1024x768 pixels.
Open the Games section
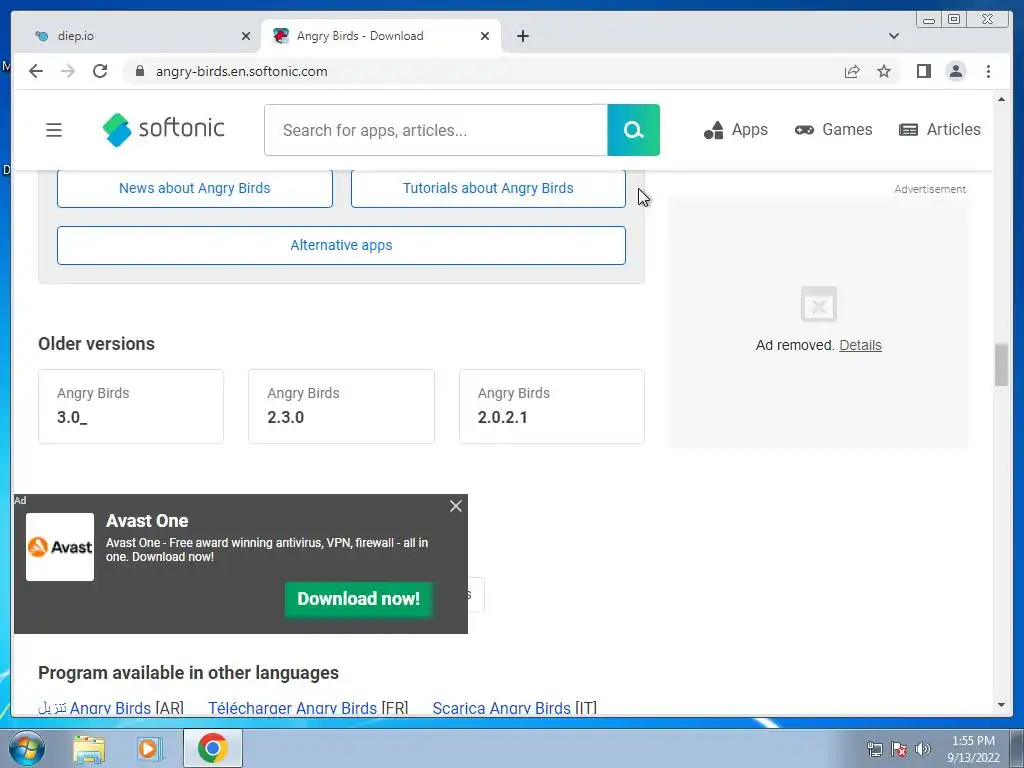pyautogui.click(x=833, y=129)
